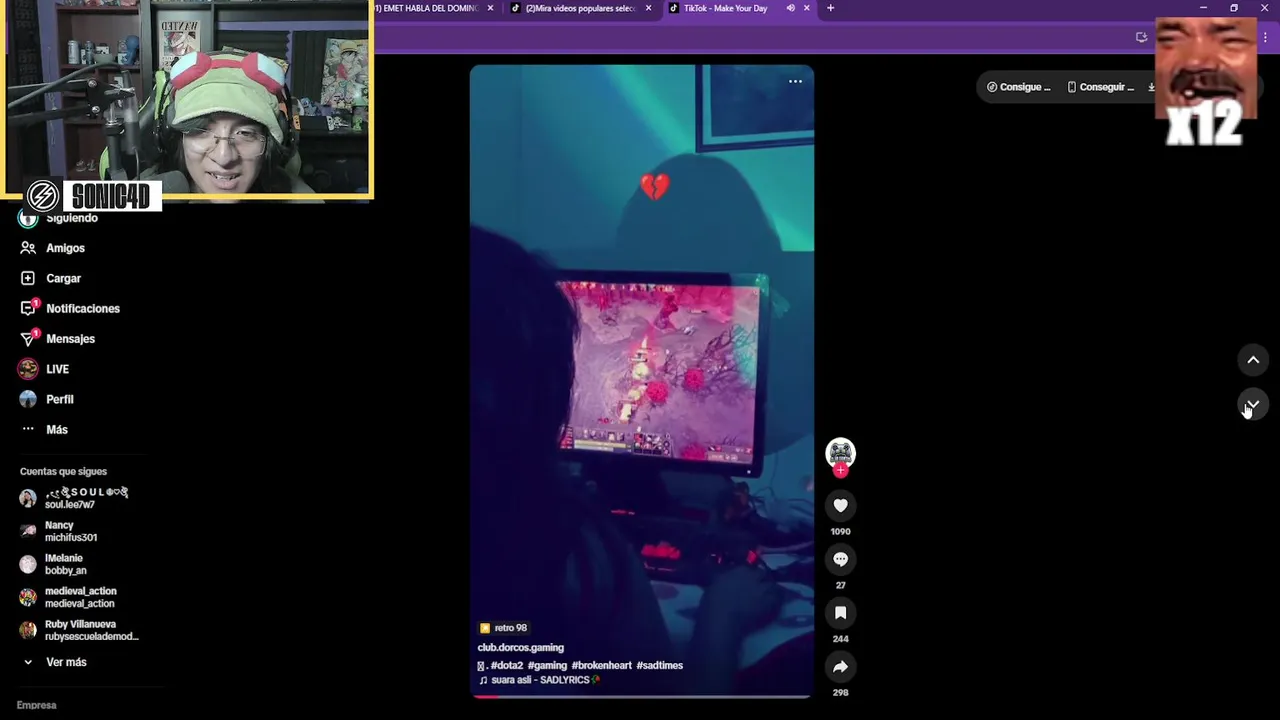
Task: Click the 244 saves count
Action: coord(840,639)
